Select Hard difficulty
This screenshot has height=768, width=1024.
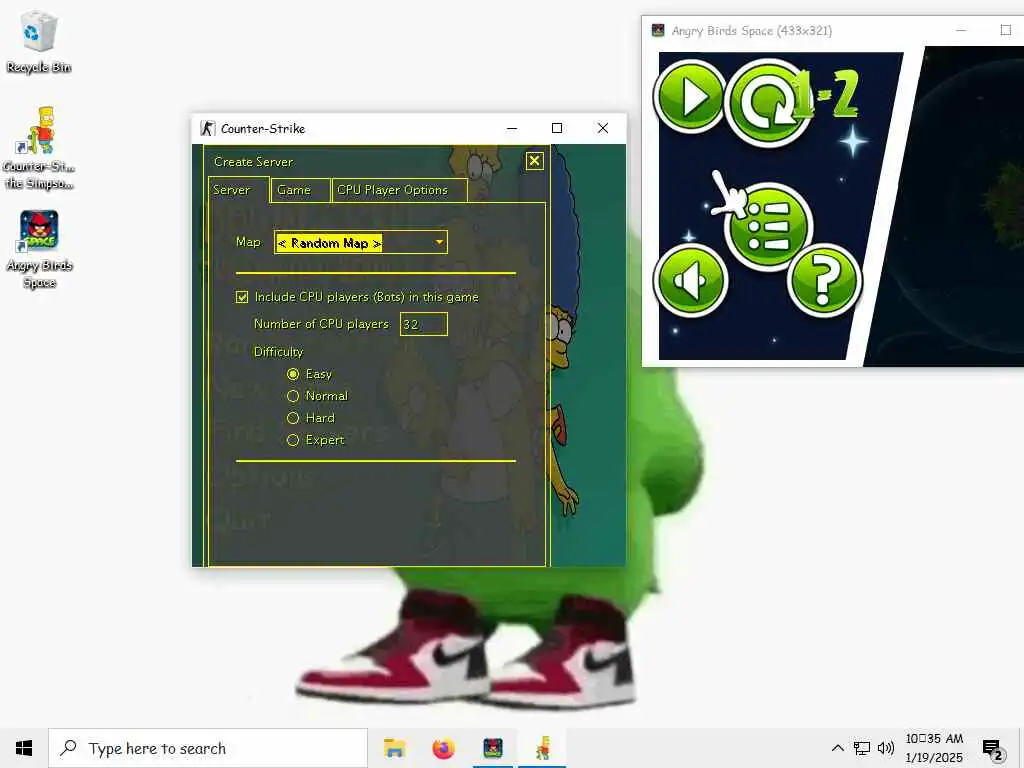[x=293, y=418]
